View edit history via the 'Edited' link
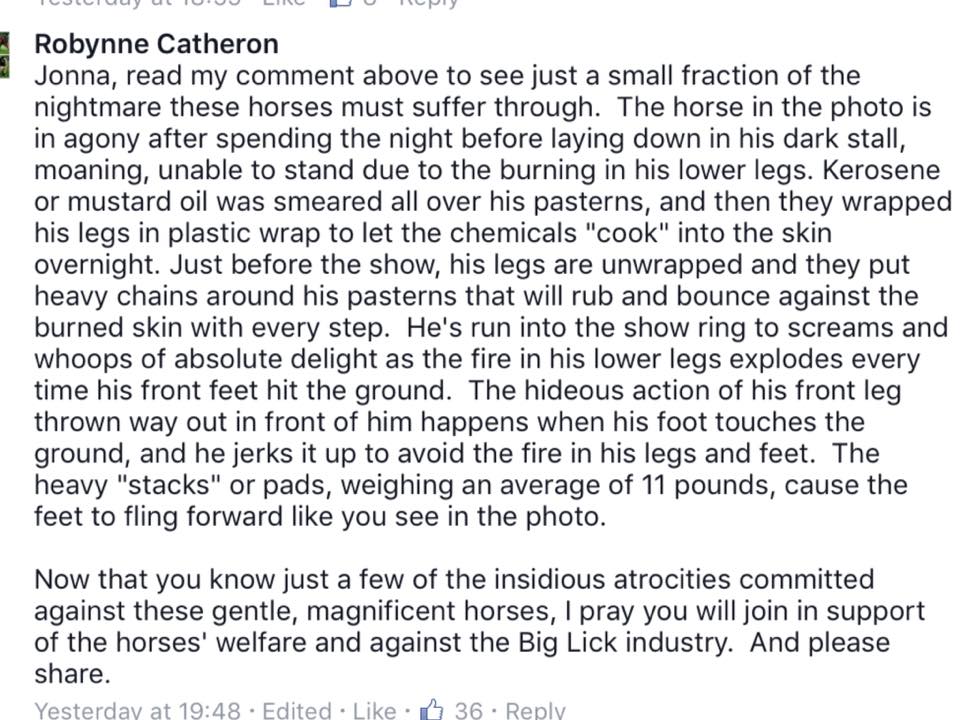The image size is (960, 720). (x=296, y=710)
